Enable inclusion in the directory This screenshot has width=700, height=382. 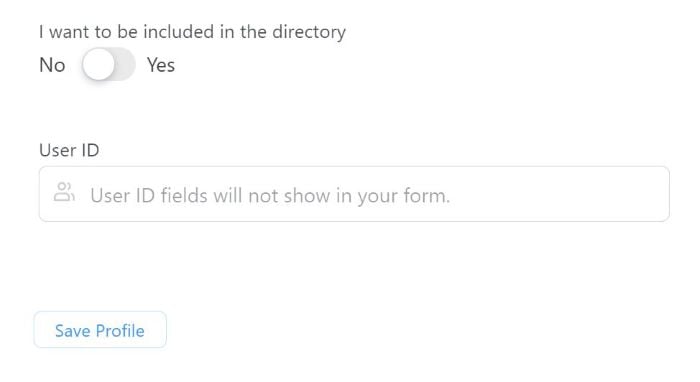point(108,65)
